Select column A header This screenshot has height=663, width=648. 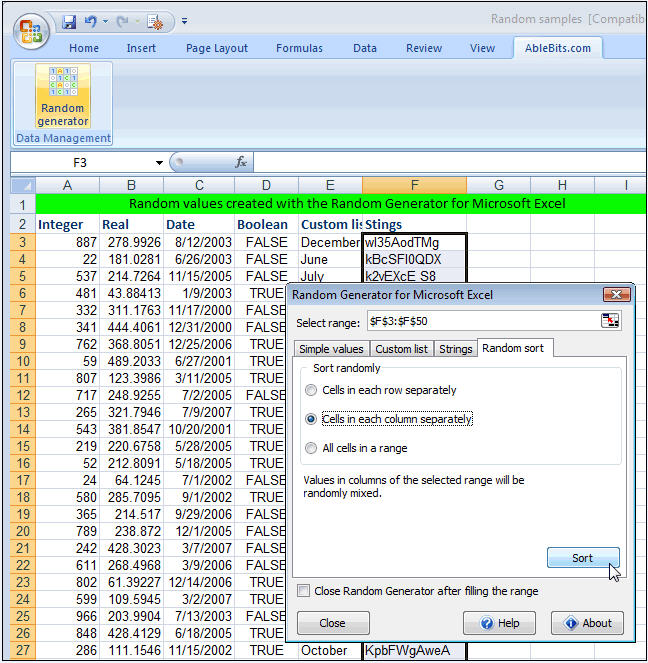68,185
